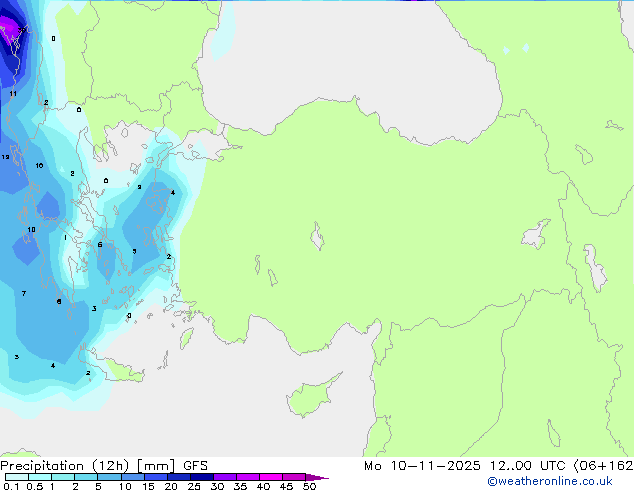The height and width of the screenshot is (490, 634).
Task: Click the 'Mo 10-11-2025 12.00 UTC' timestamp
Action: 465,466
